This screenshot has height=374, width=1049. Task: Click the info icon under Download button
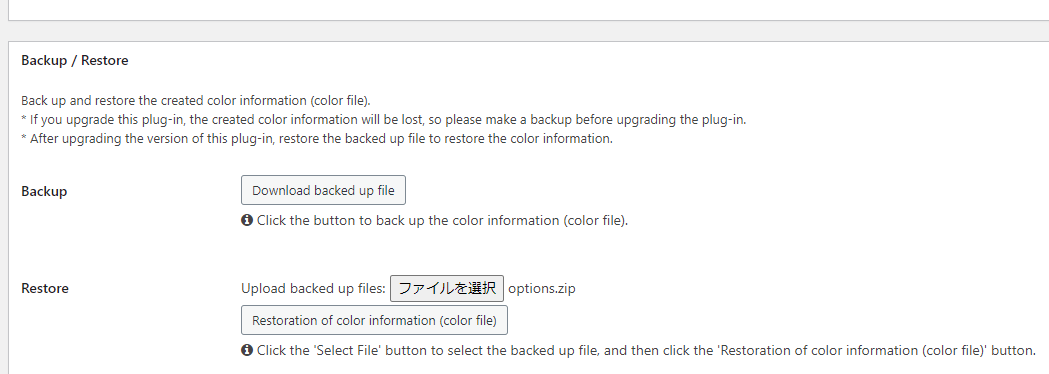[x=246, y=220]
